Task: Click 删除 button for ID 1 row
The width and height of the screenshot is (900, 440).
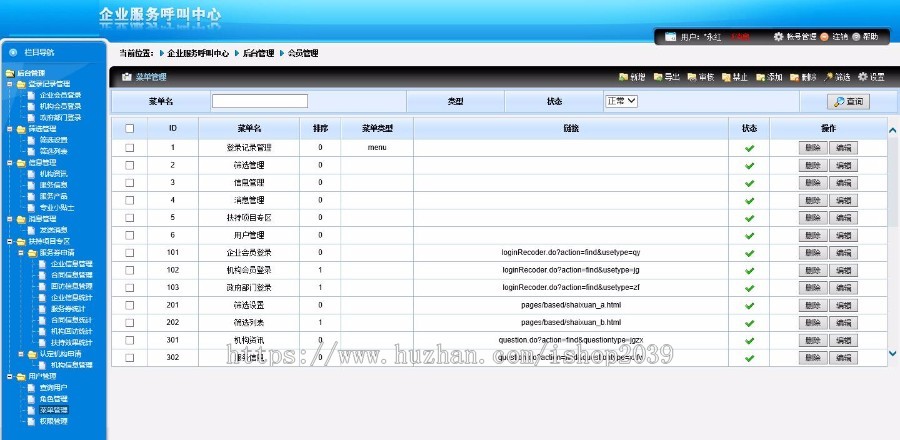Action: coord(813,148)
